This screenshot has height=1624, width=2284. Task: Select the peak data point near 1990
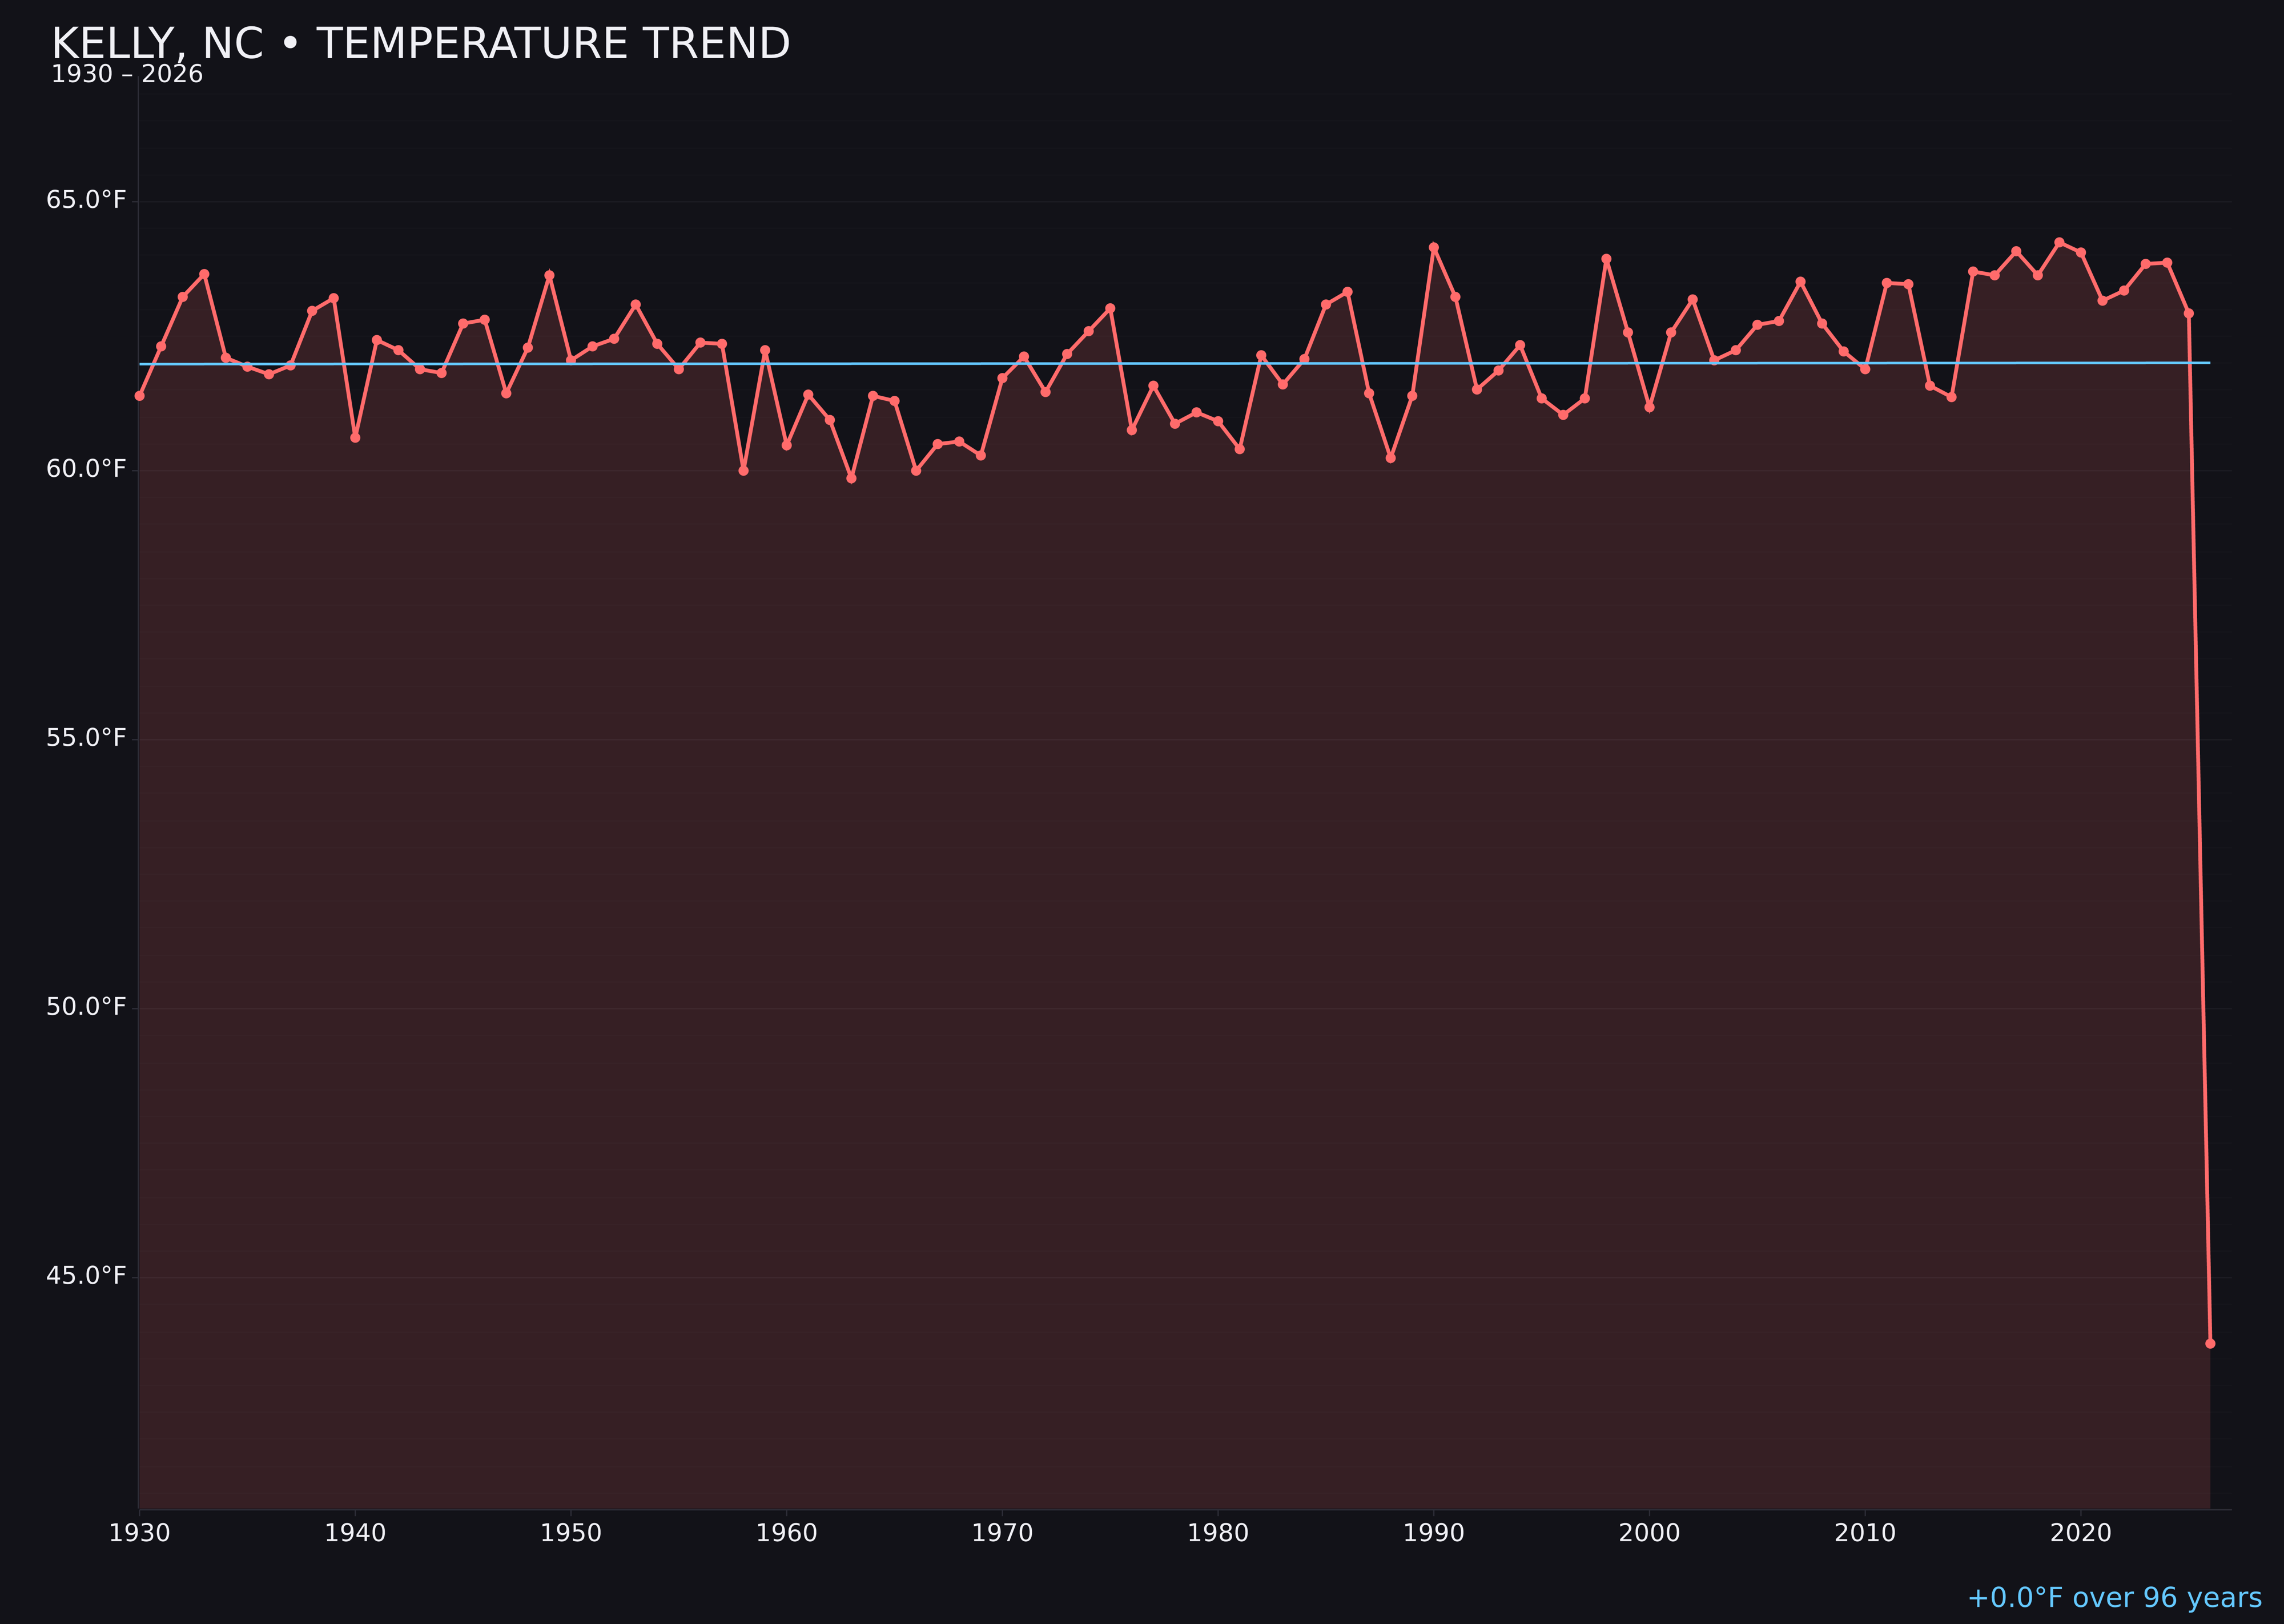click(x=1433, y=246)
